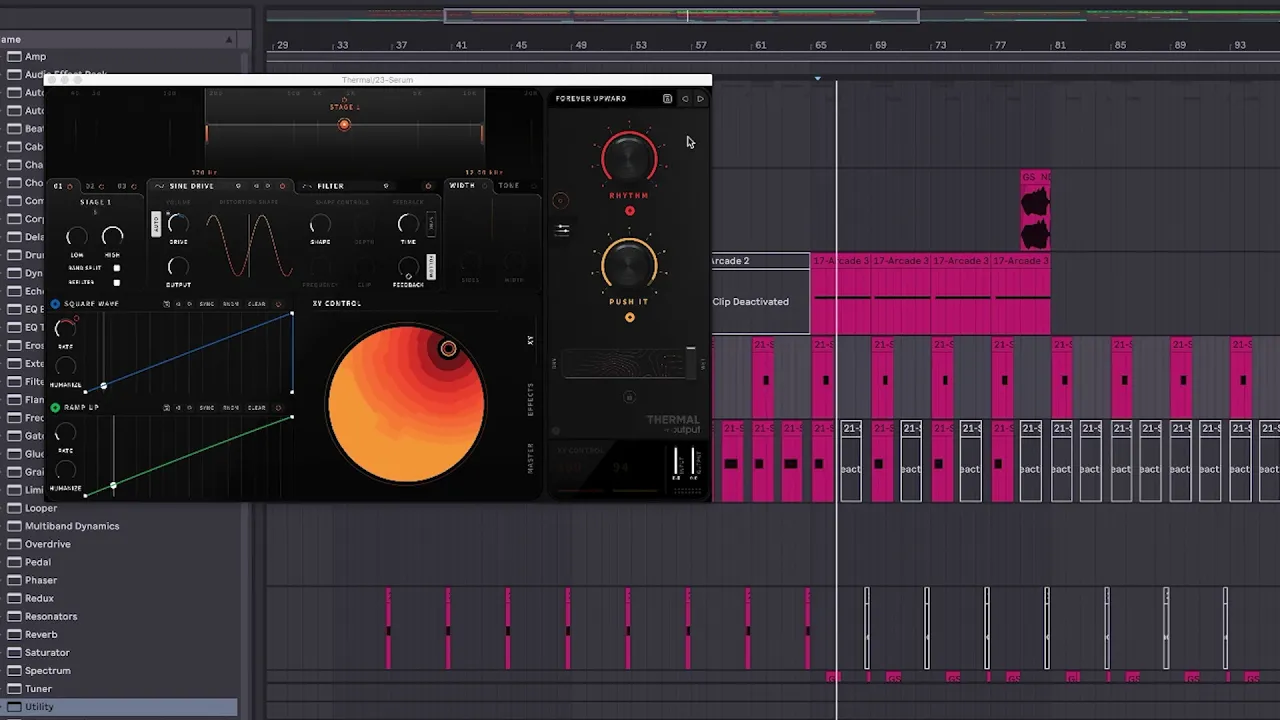Click the Push It macro knob

629,265
